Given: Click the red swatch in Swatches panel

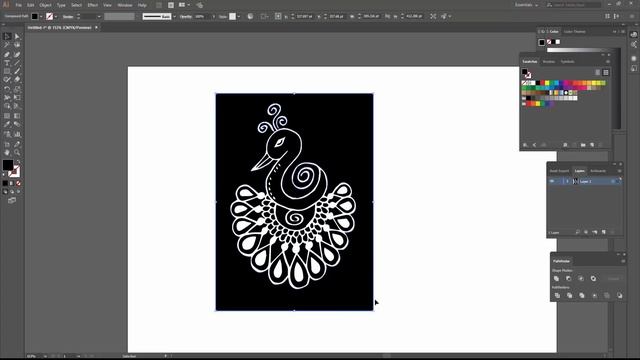Looking at the screenshot, I should click(x=542, y=83).
